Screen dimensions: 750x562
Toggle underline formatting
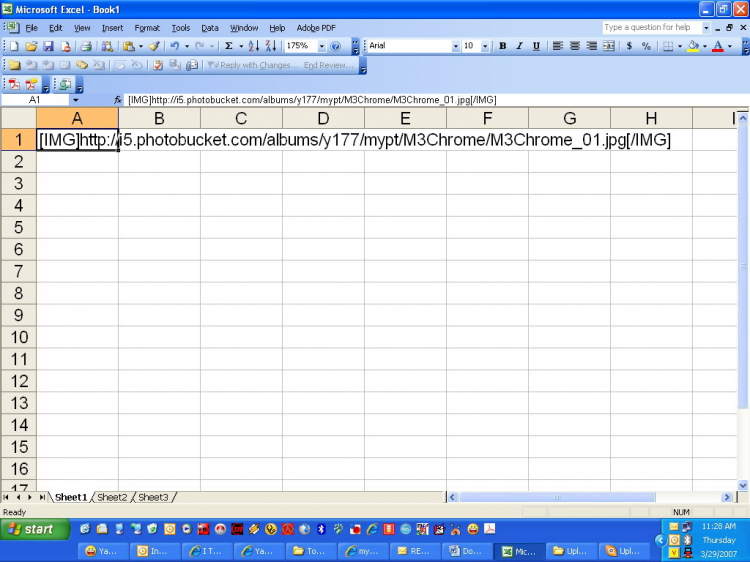[537, 46]
